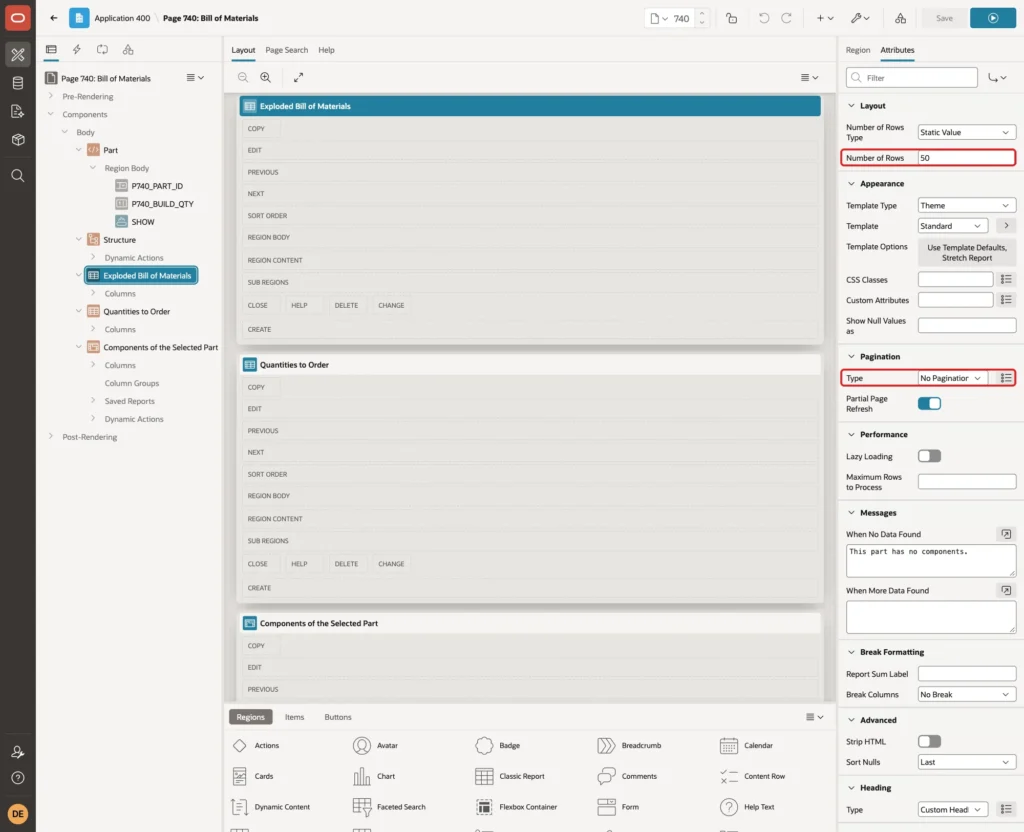Open the Utilities wrench menu
The width and height of the screenshot is (1024, 832).
(860, 18)
